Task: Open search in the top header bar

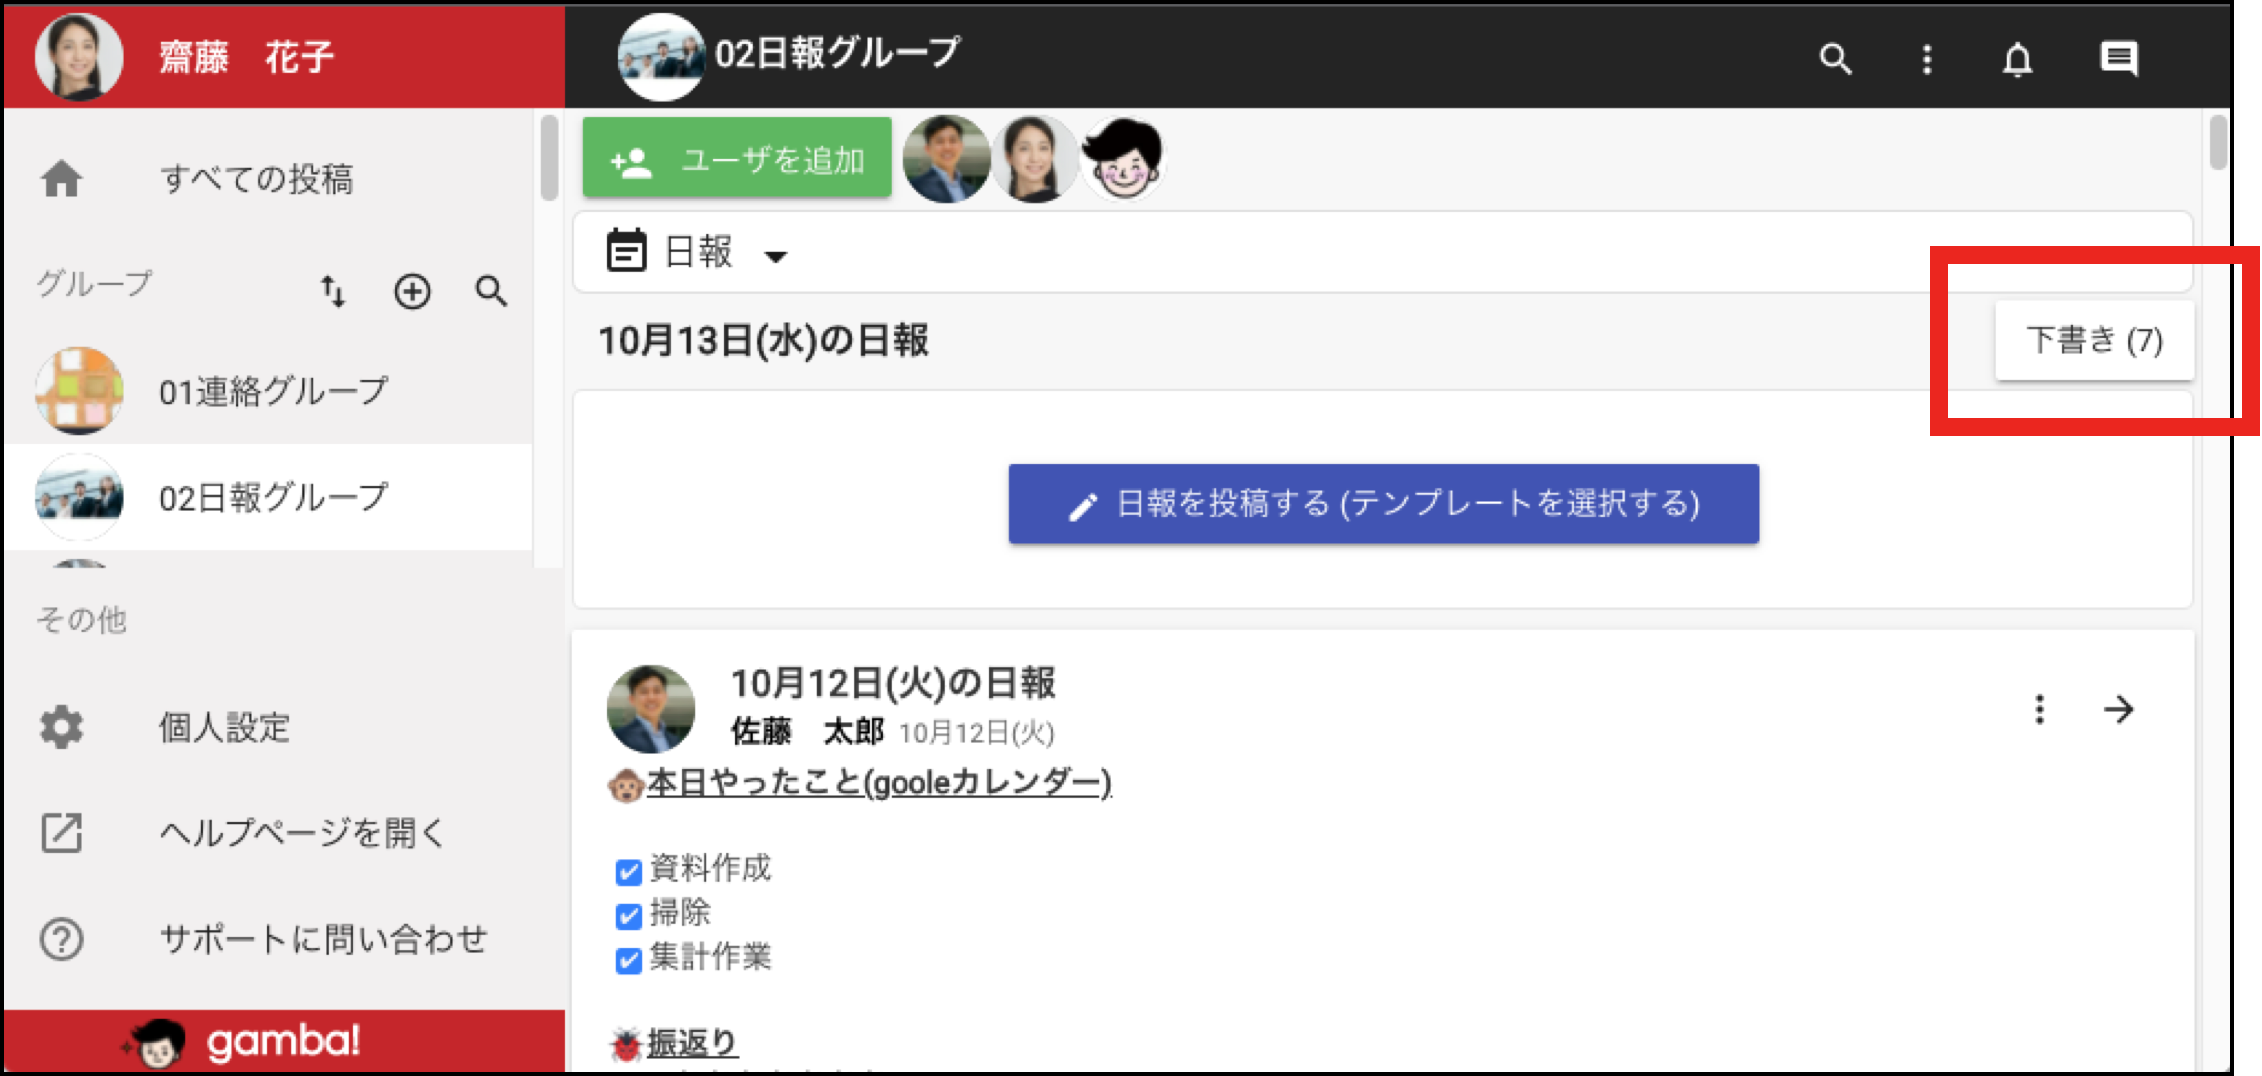Action: tap(1835, 59)
